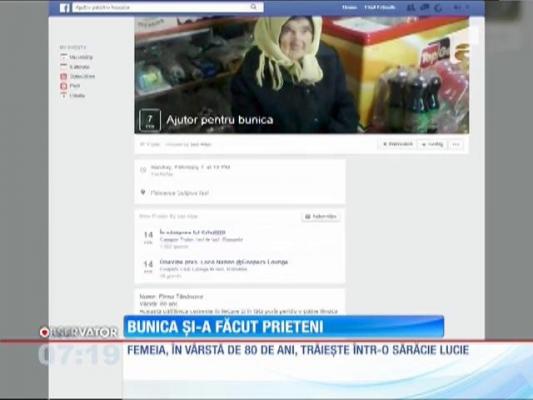
Task: Click the Facebook logo icon
Action: tap(65, 7)
